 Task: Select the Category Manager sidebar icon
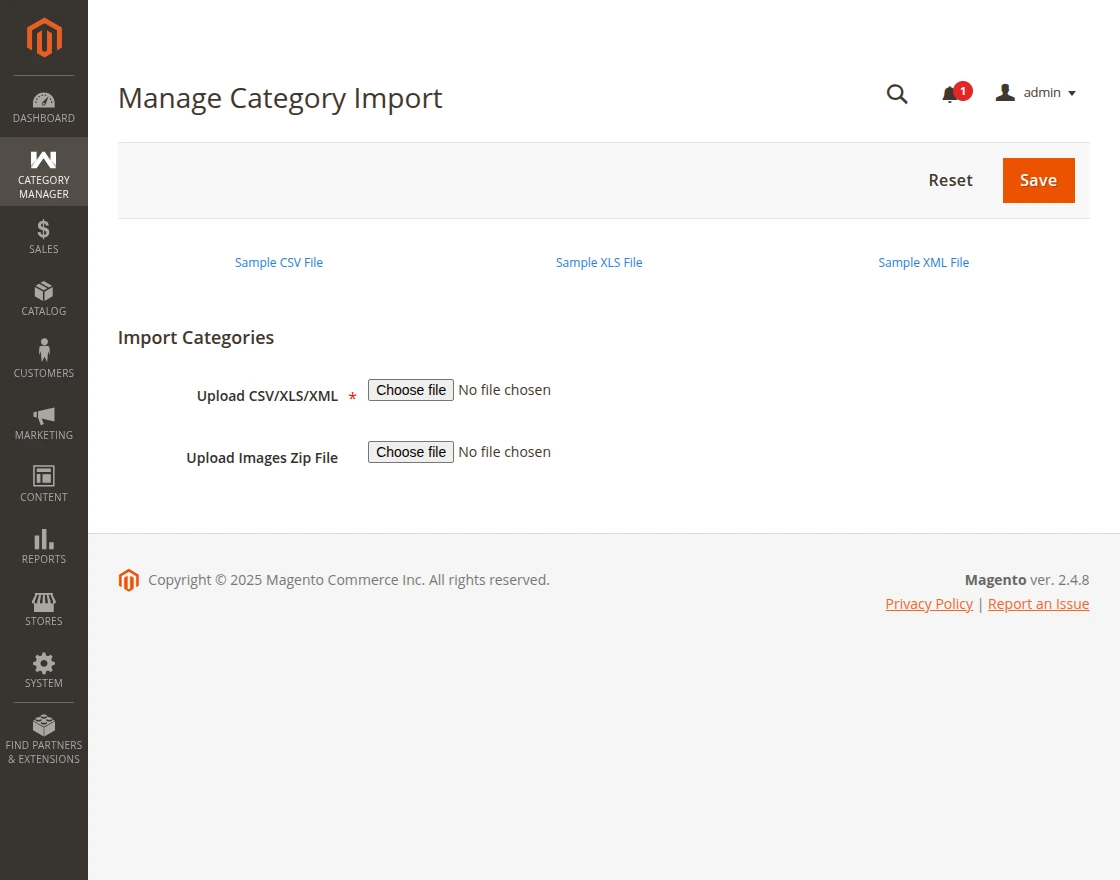[43, 172]
